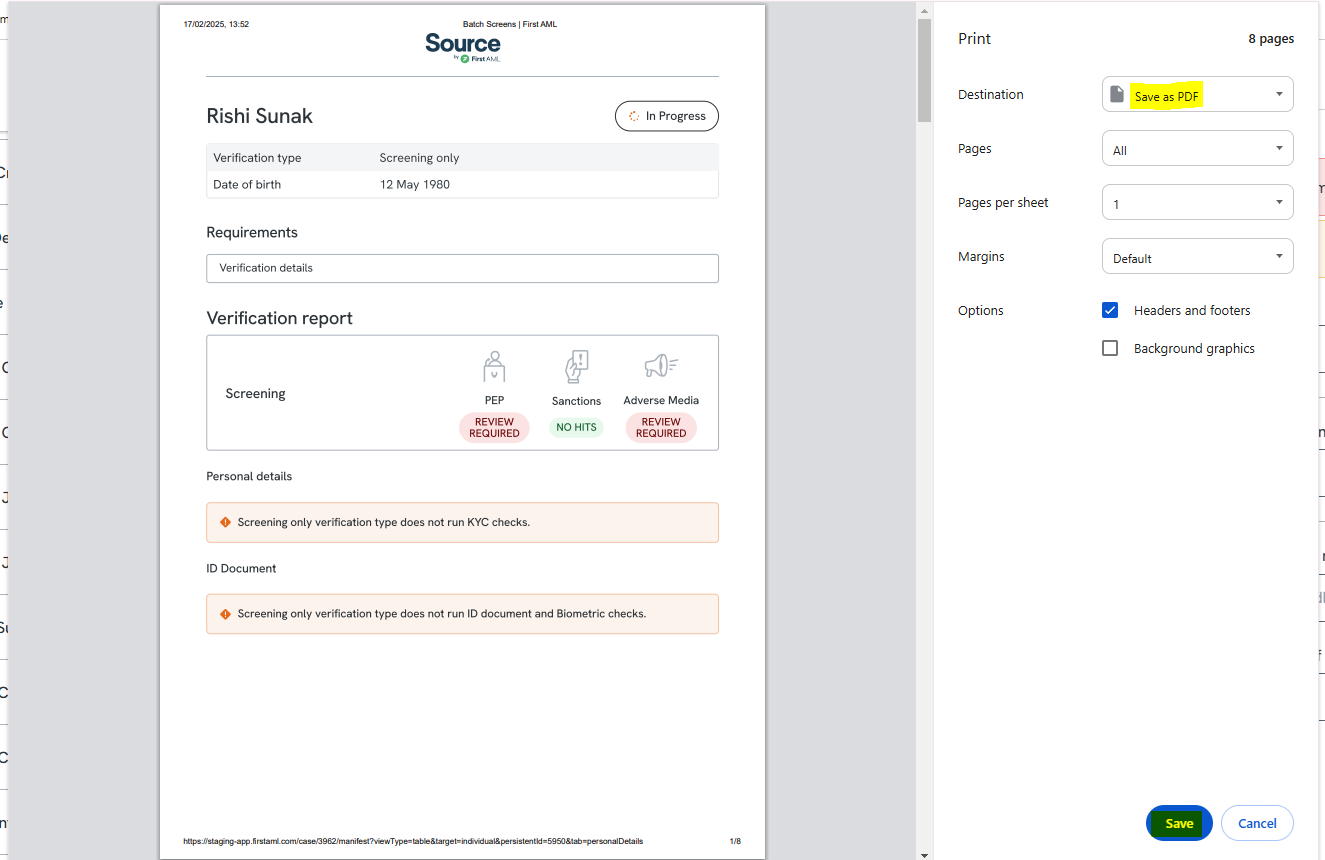Click the Sanctions hand icon in preview

[x=577, y=367]
